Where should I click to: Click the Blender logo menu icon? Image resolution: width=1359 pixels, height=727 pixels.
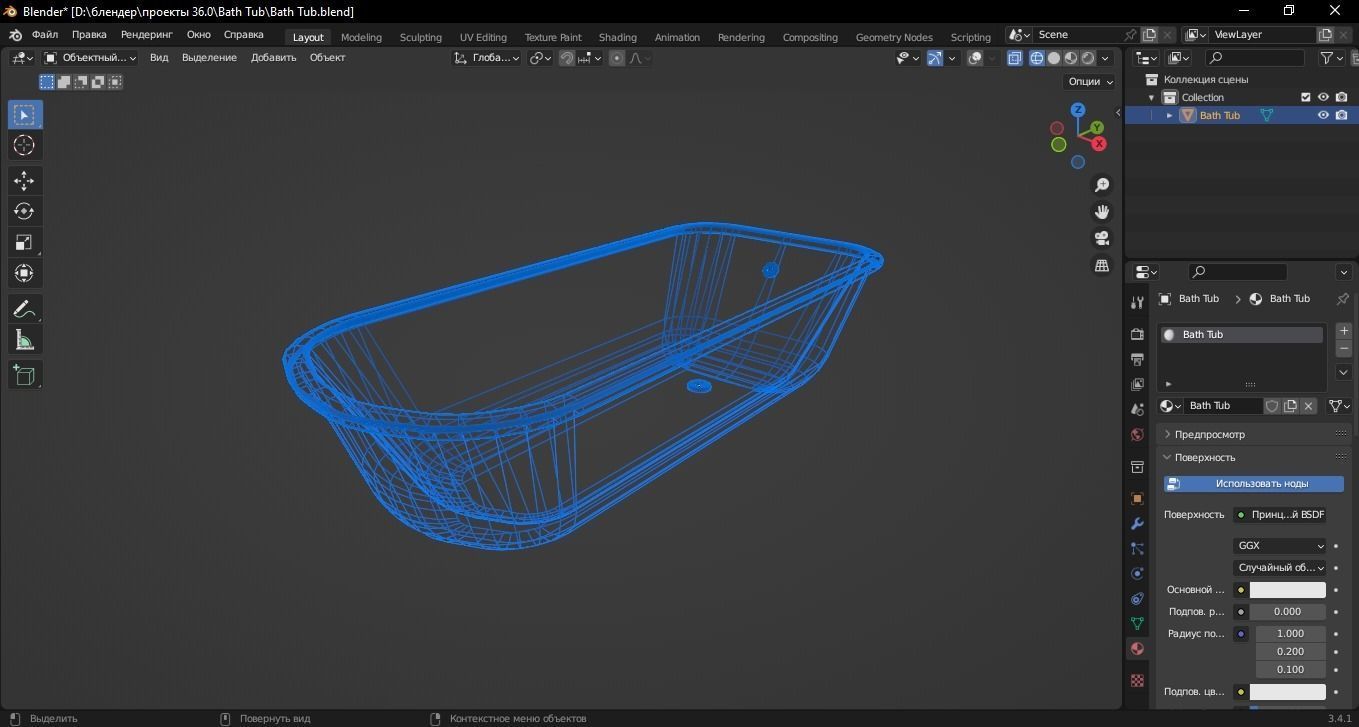15,35
